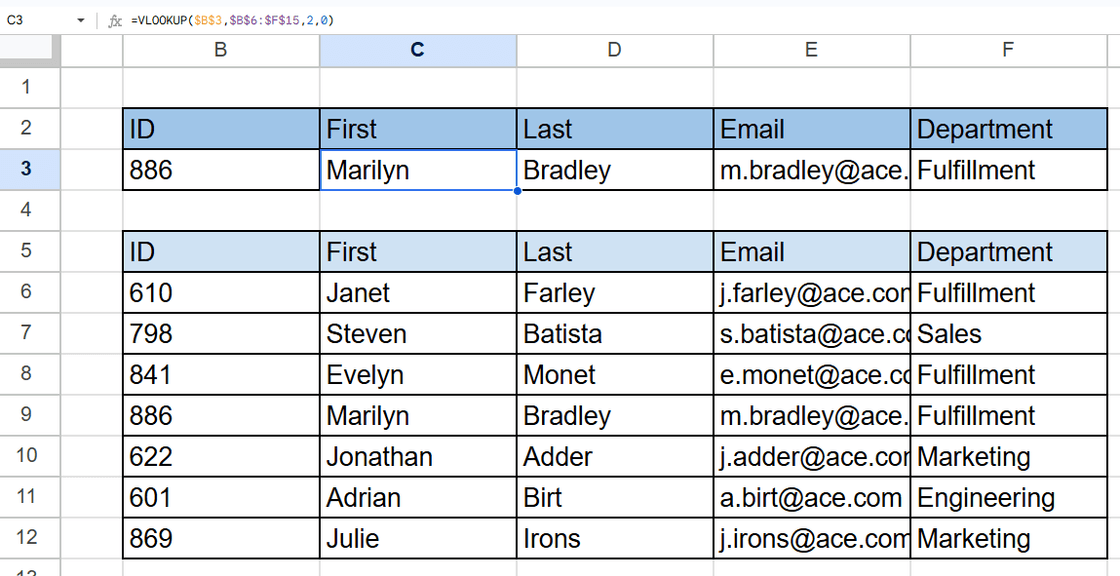
Task: Click the fx function icon
Action: click(x=115, y=20)
